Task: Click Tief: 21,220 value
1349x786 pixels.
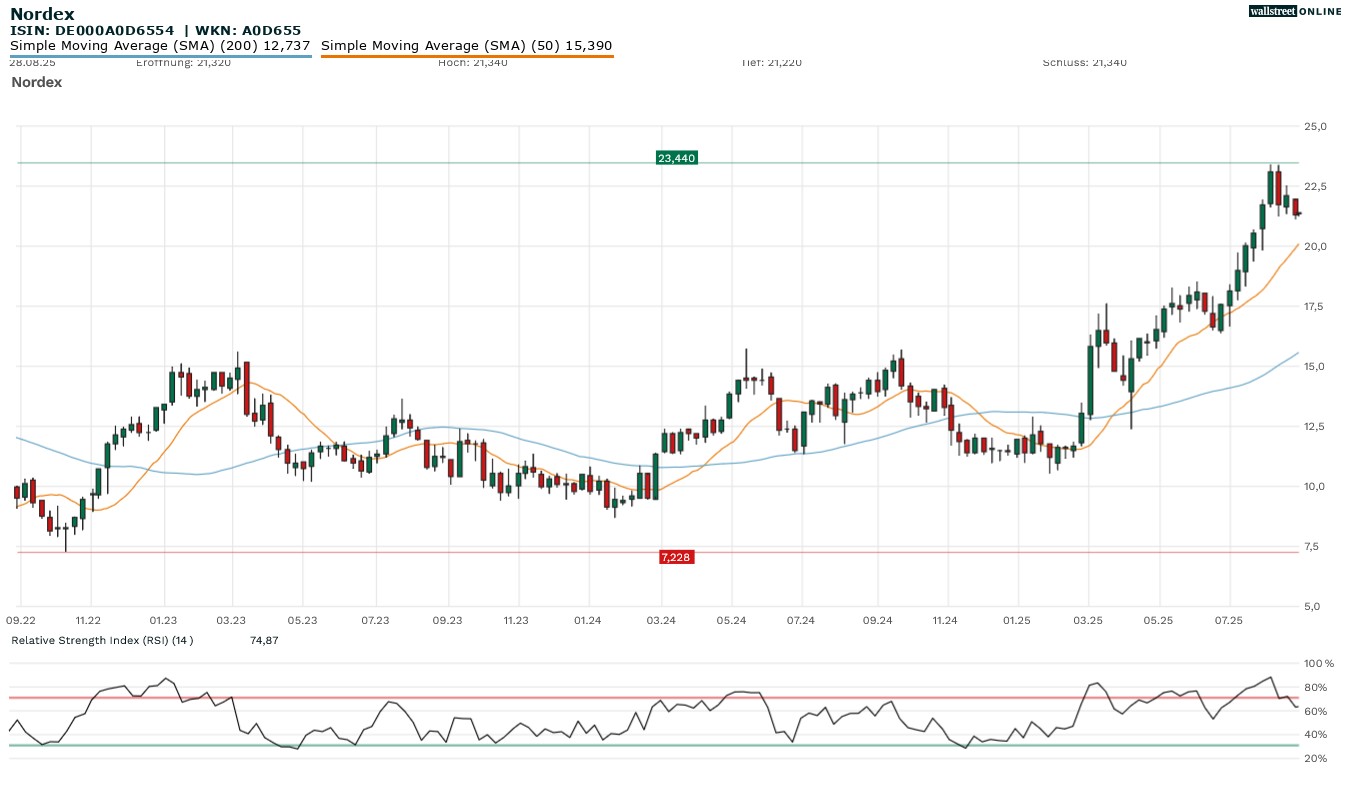Action: [771, 63]
